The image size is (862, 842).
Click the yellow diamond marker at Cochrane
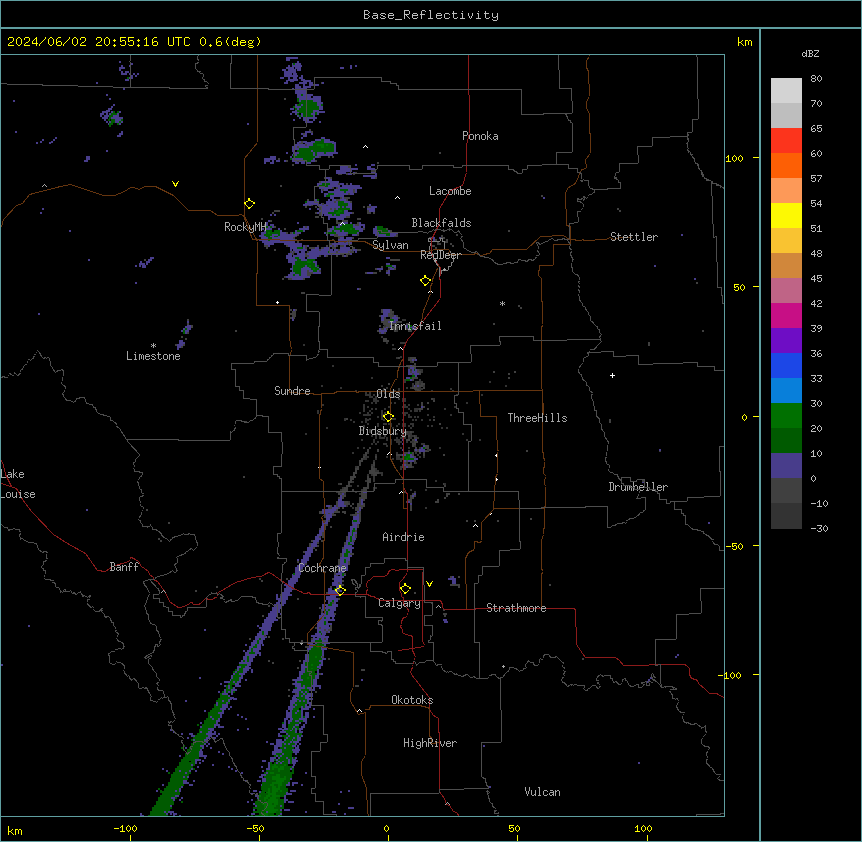[340, 590]
